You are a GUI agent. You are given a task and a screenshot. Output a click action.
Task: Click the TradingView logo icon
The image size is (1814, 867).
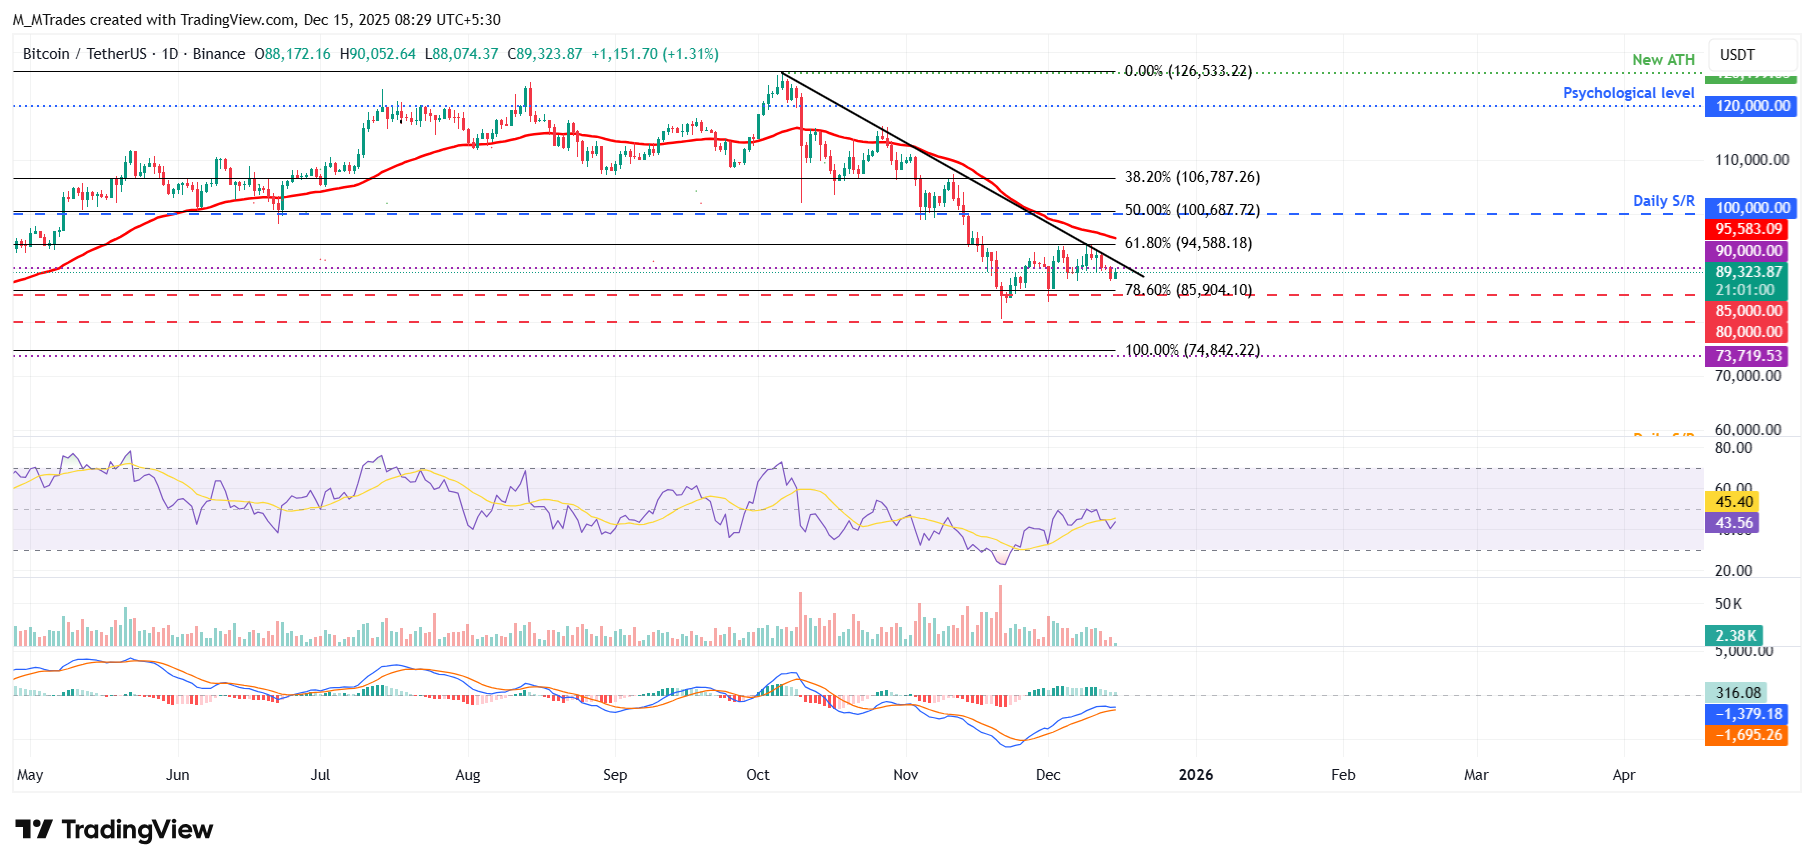(x=34, y=830)
